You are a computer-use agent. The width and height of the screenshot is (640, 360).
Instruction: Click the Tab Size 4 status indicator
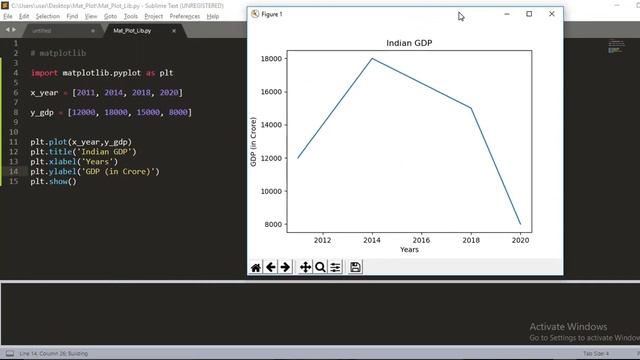596,353
